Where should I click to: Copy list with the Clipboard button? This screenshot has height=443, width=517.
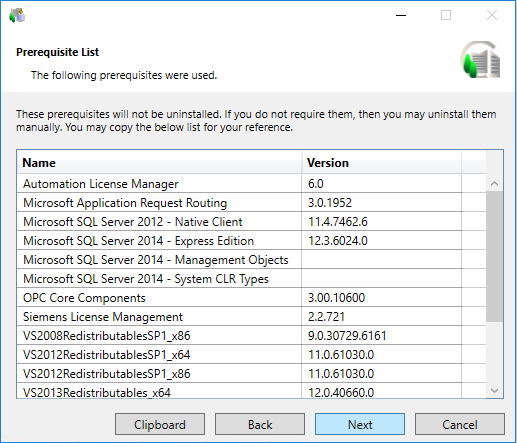(x=160, y=424)
